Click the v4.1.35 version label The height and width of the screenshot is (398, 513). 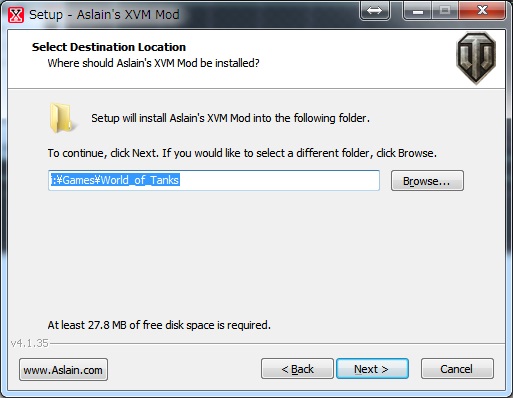[30, 343]
